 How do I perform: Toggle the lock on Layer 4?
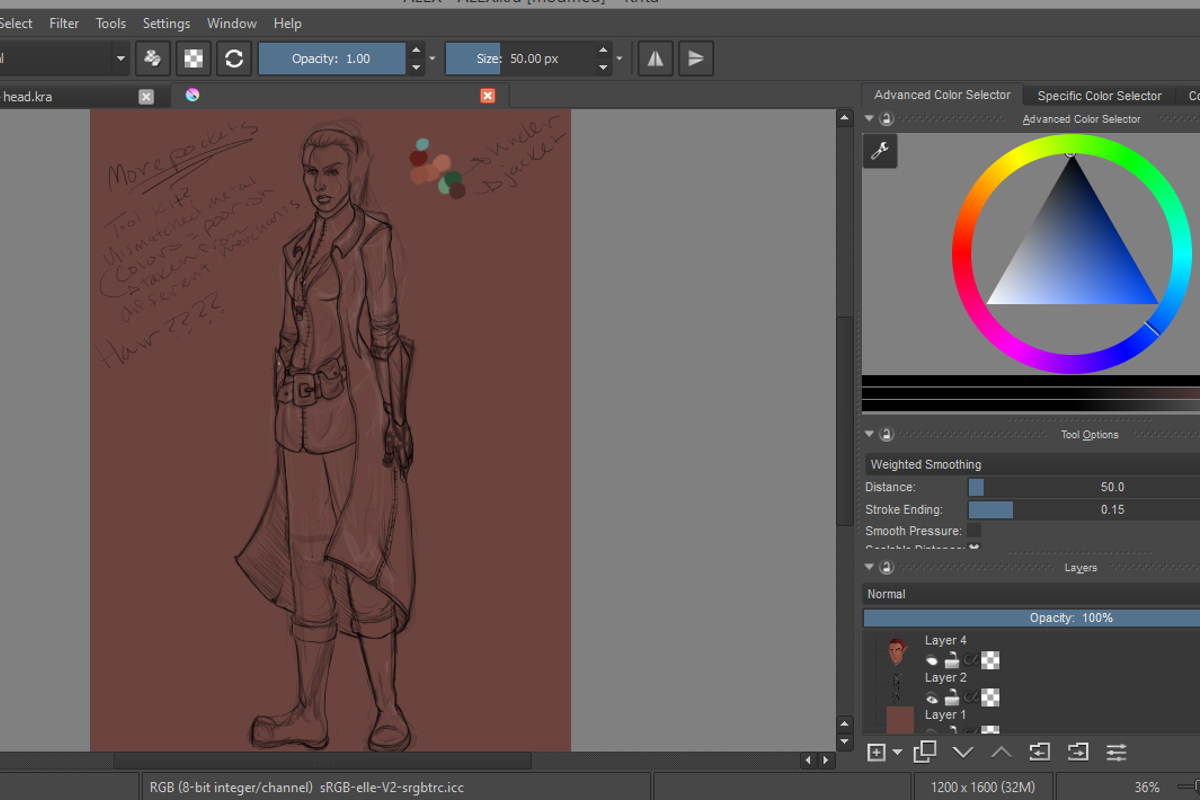(x=952, y=660)
